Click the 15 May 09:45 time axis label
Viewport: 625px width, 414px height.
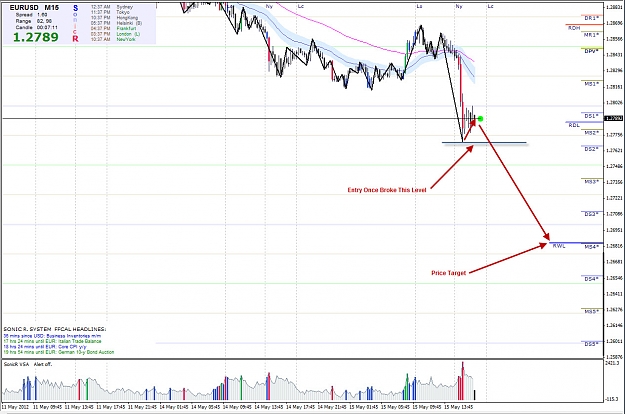tap(427, 407)
